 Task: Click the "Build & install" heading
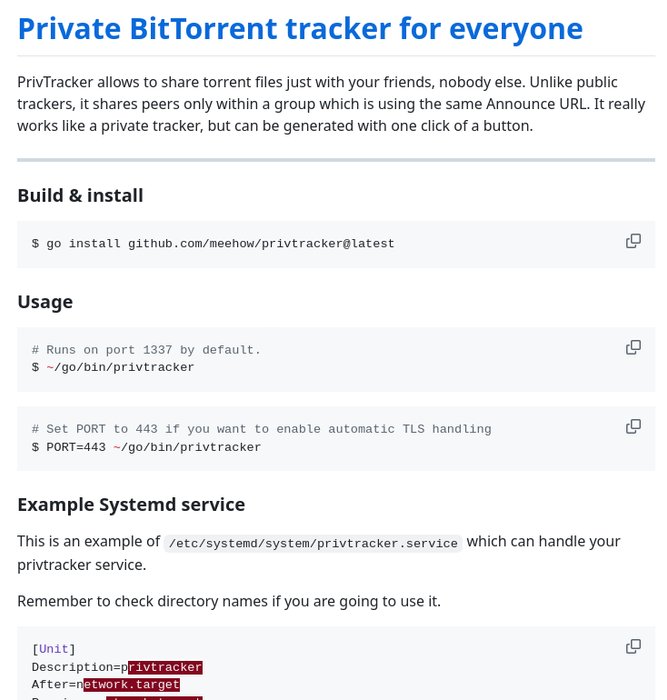[80, 195]
